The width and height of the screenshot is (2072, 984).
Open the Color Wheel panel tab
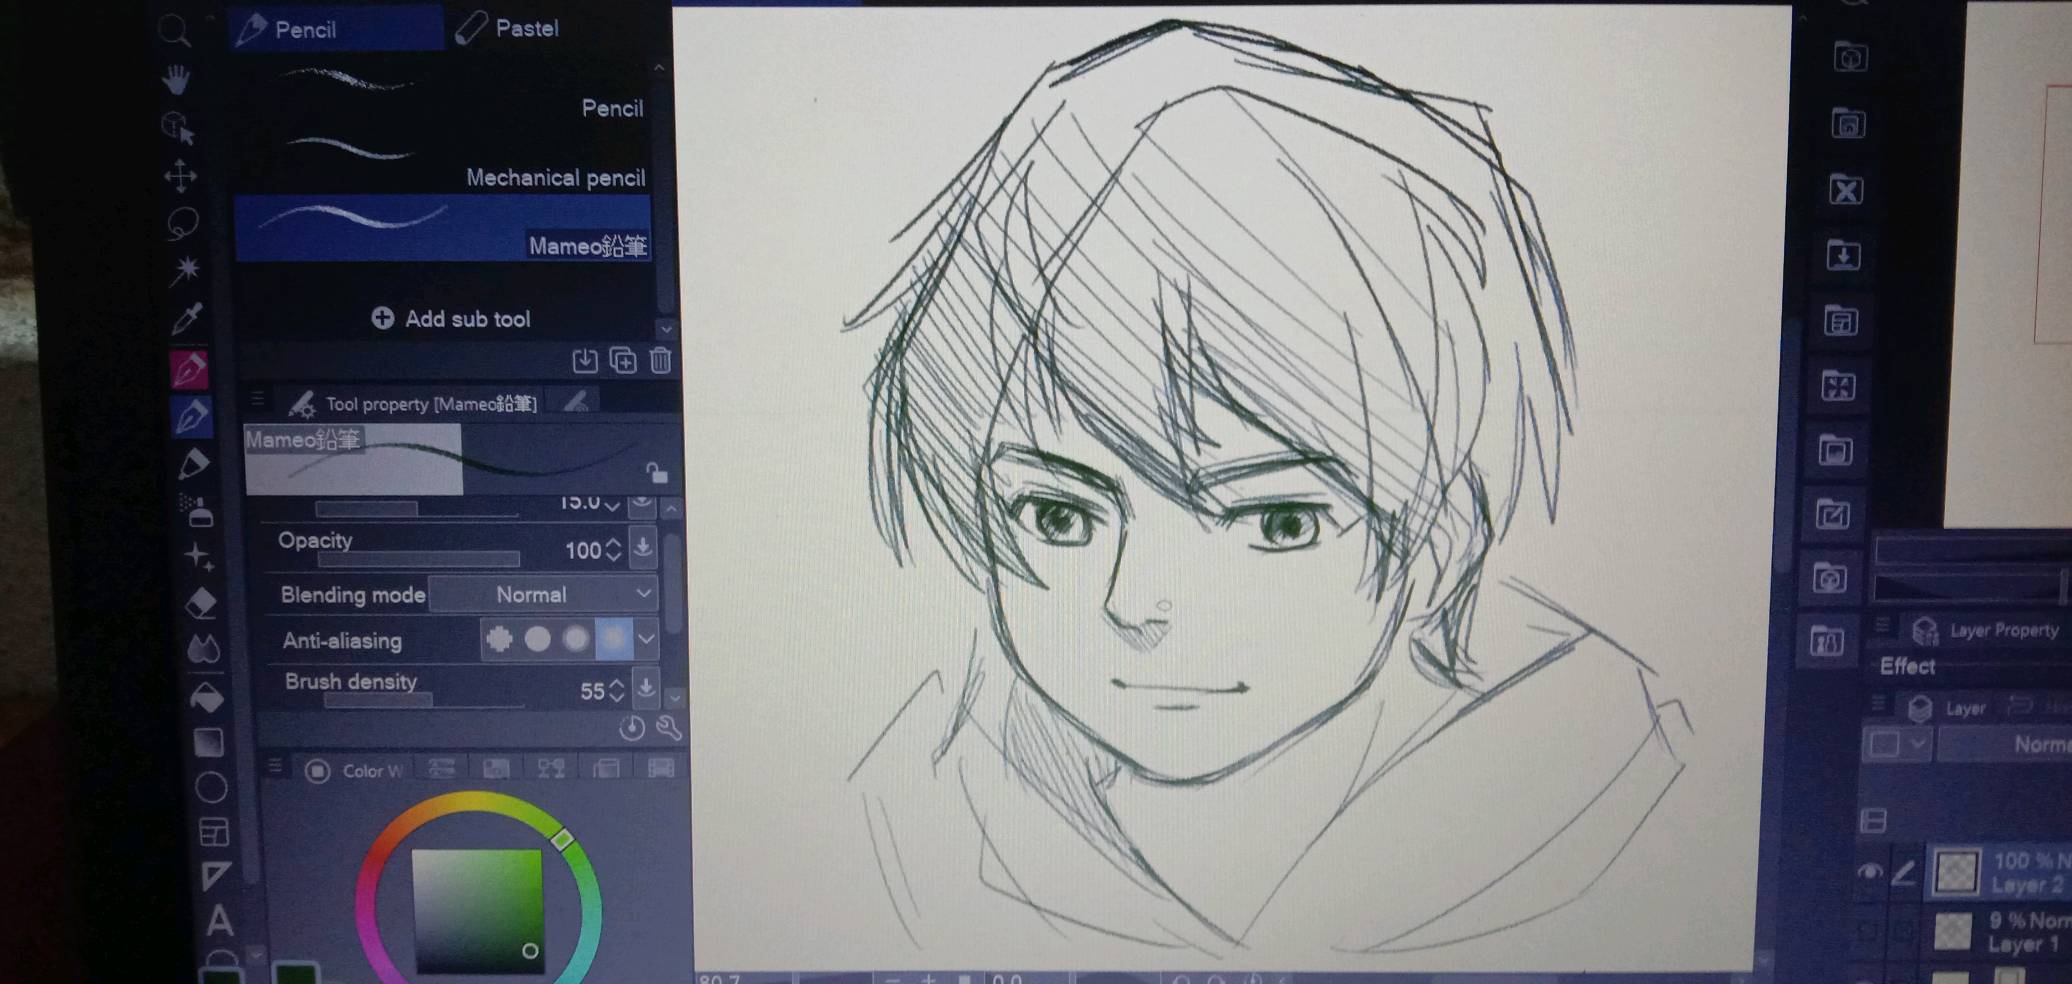[356, 770]
